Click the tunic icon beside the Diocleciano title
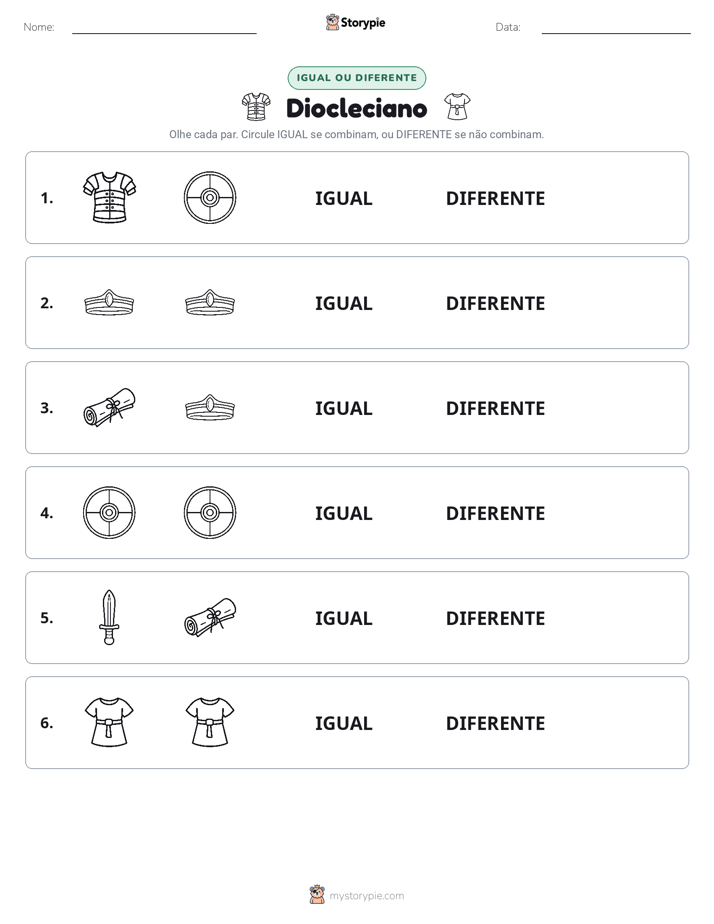 pyautogui.click(x=457, y=106)
